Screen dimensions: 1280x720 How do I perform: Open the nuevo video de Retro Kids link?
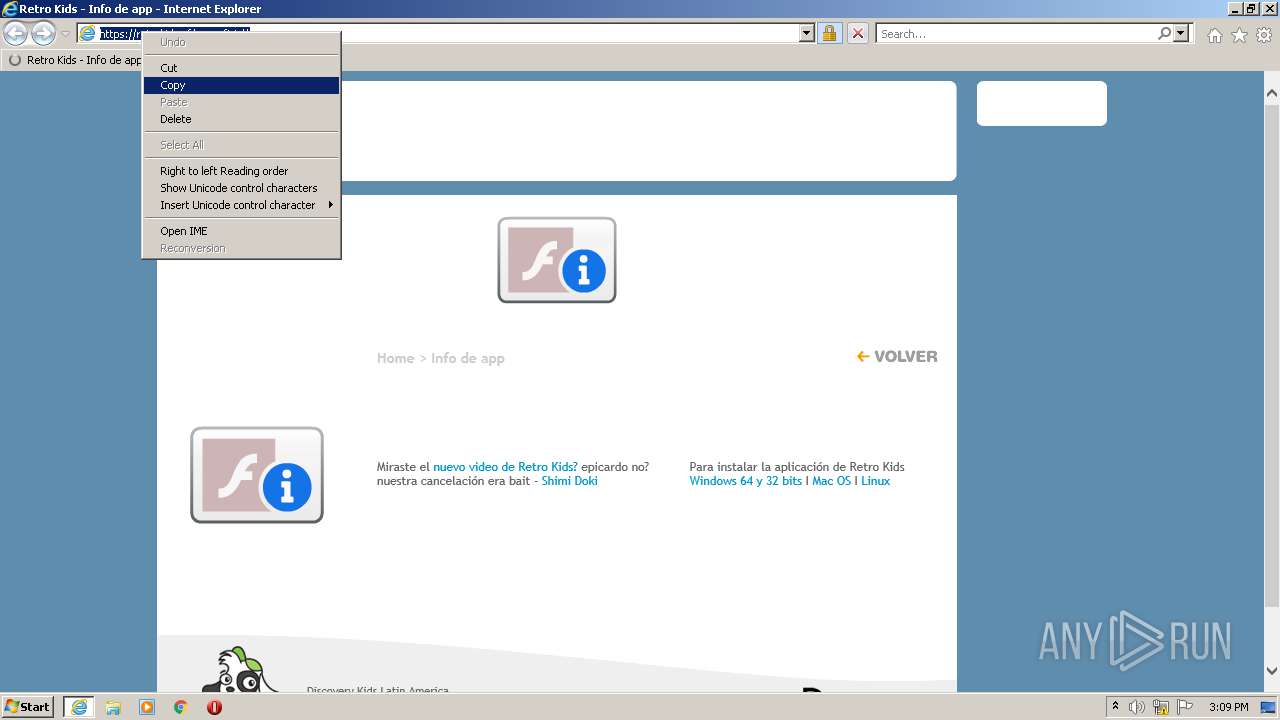(x=505, y=467)
